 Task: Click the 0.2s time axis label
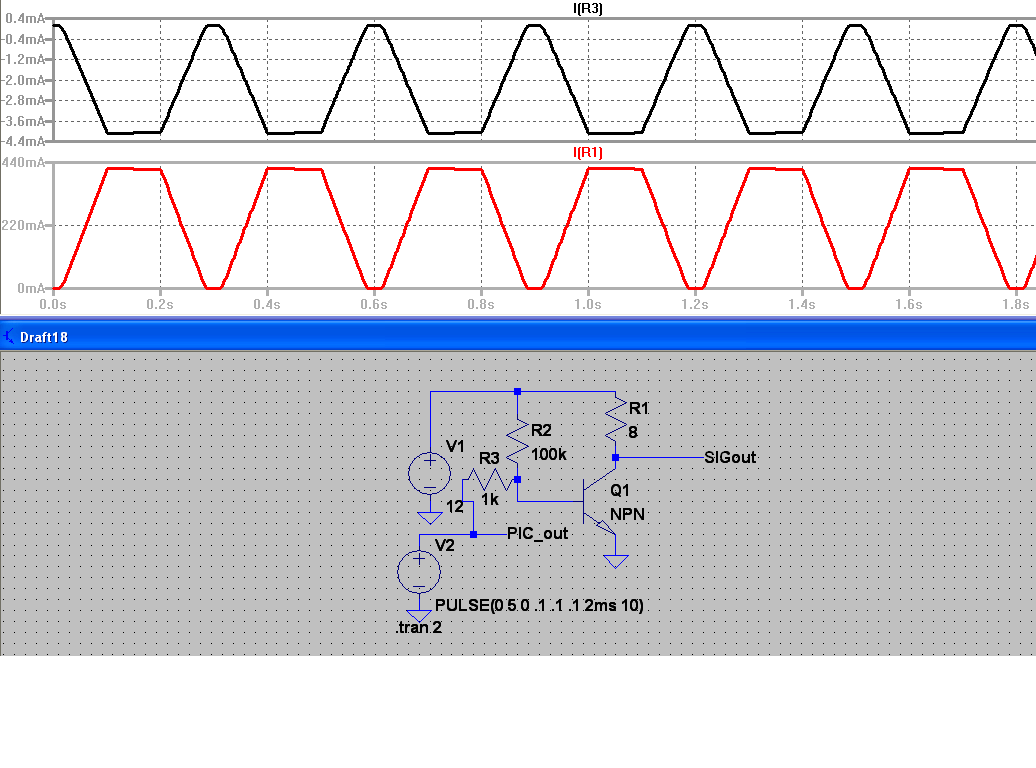160,305
